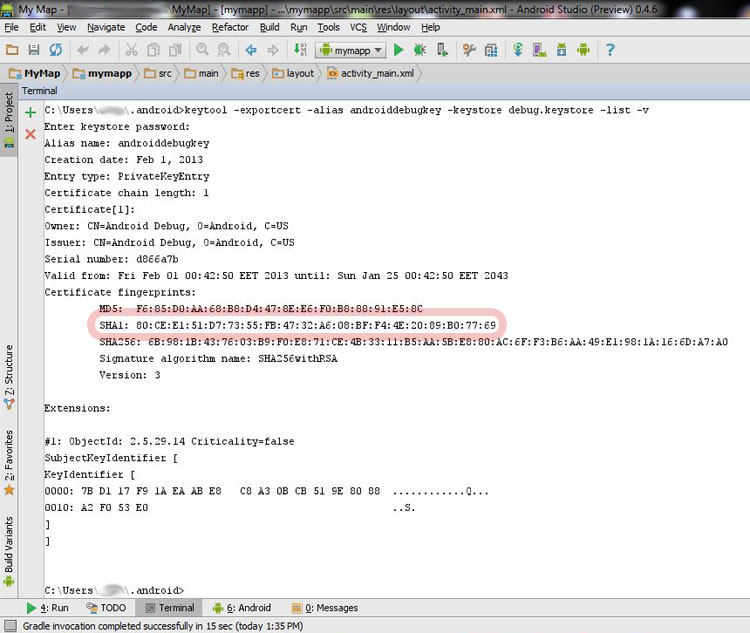Select layout breadcrumb folder

click(293, 73)
